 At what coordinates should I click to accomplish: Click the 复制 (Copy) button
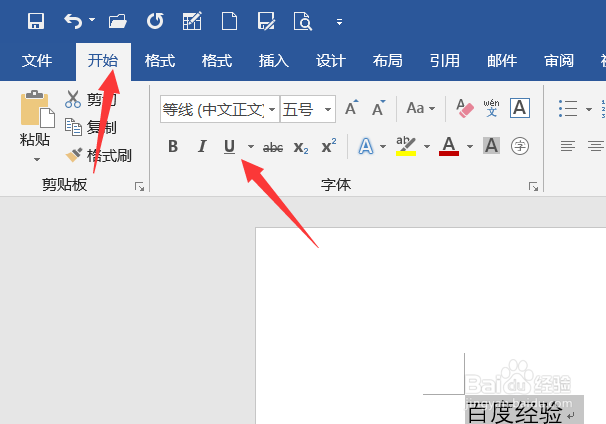(91, 127)
